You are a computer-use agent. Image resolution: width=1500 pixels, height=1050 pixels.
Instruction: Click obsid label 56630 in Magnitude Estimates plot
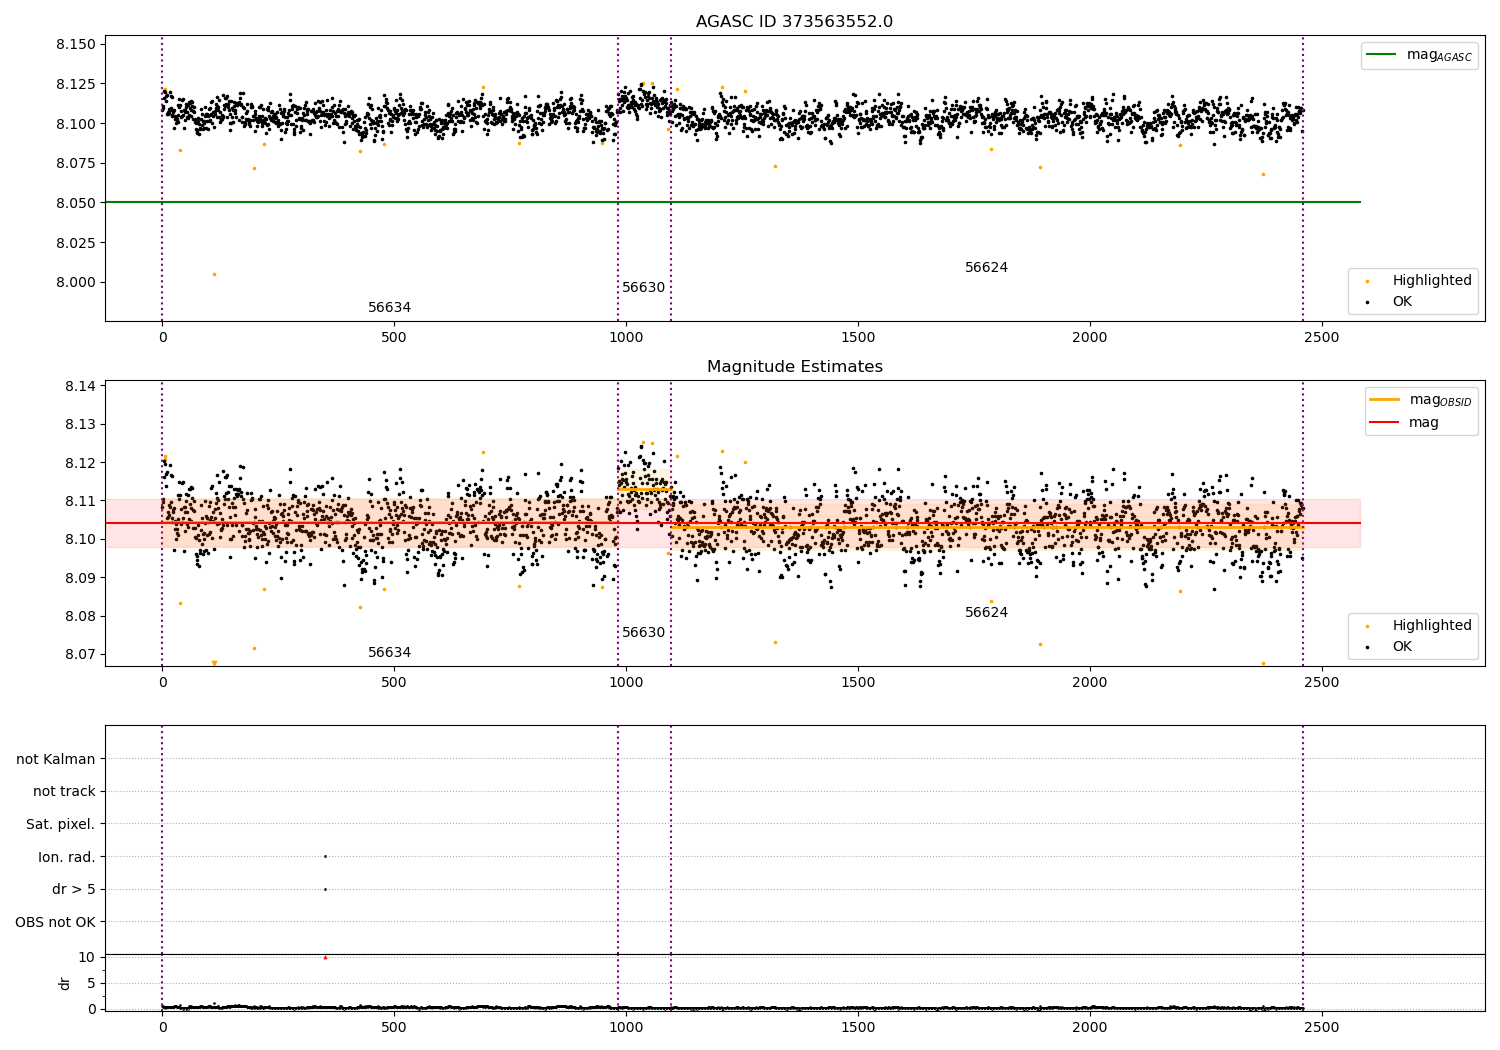tap(643, 633)
